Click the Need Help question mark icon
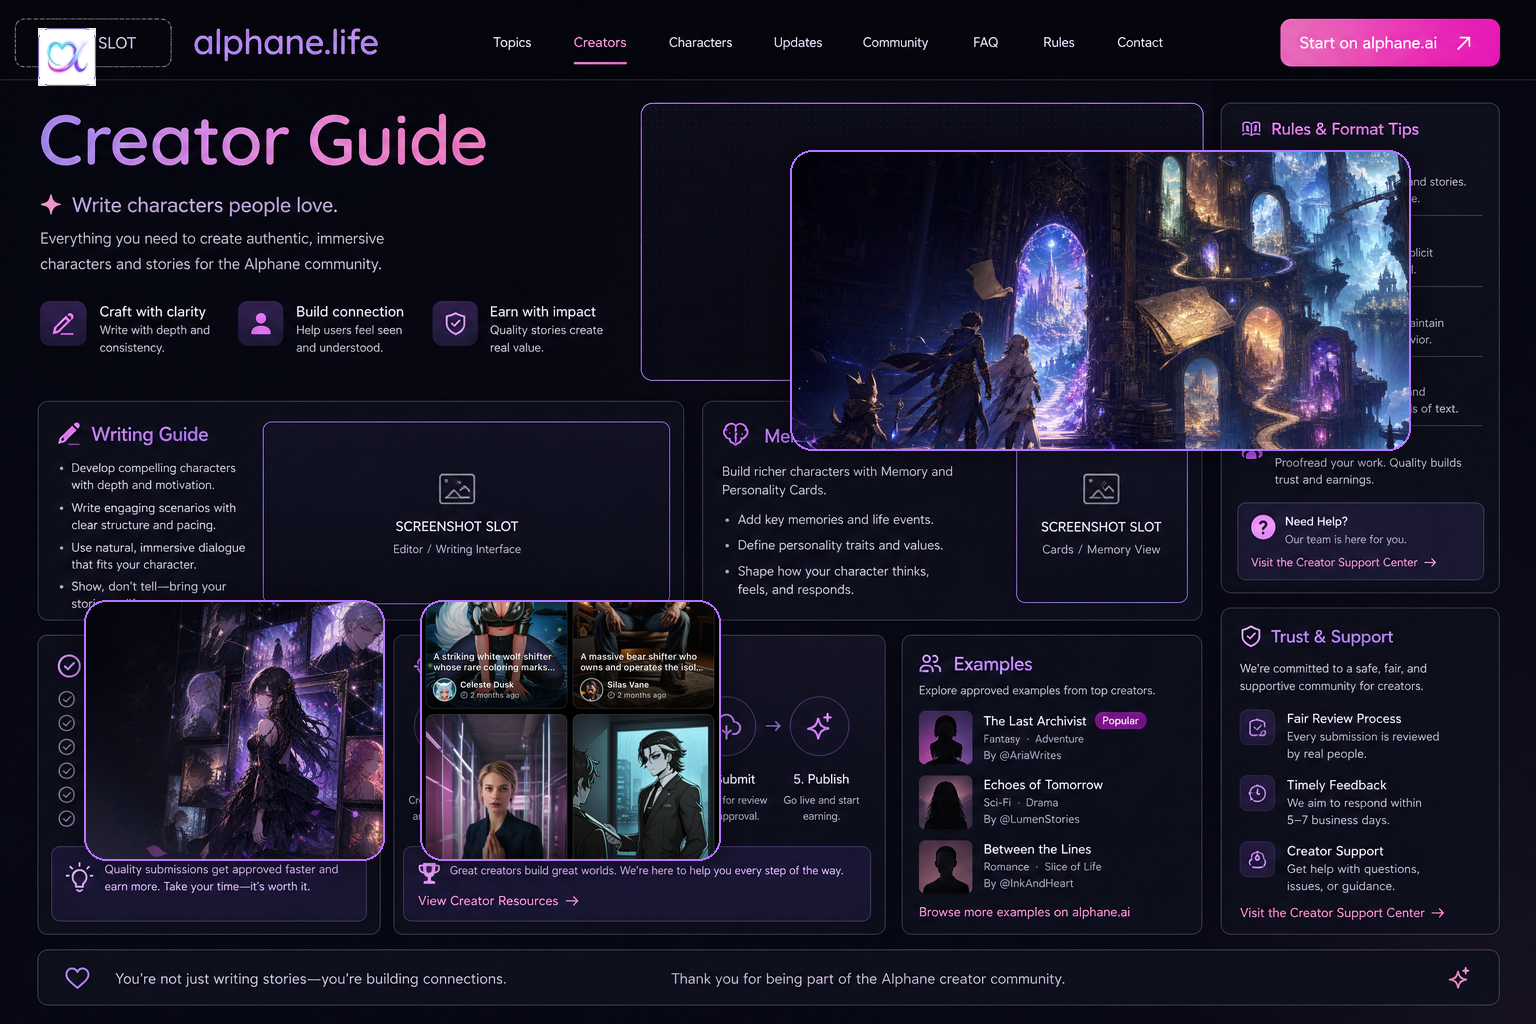 pos(1263,527)
